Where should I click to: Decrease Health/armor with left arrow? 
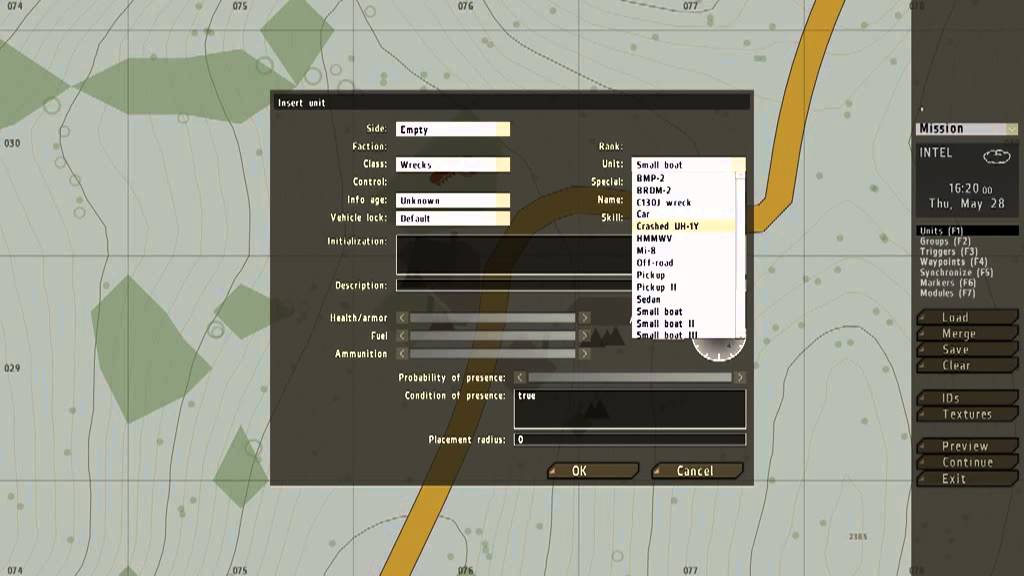coord(402,318)
